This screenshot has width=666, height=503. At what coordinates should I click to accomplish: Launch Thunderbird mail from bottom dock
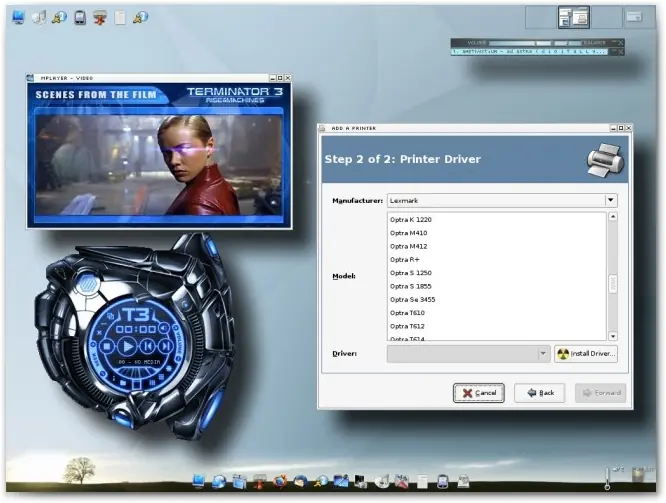coord(300,481)
